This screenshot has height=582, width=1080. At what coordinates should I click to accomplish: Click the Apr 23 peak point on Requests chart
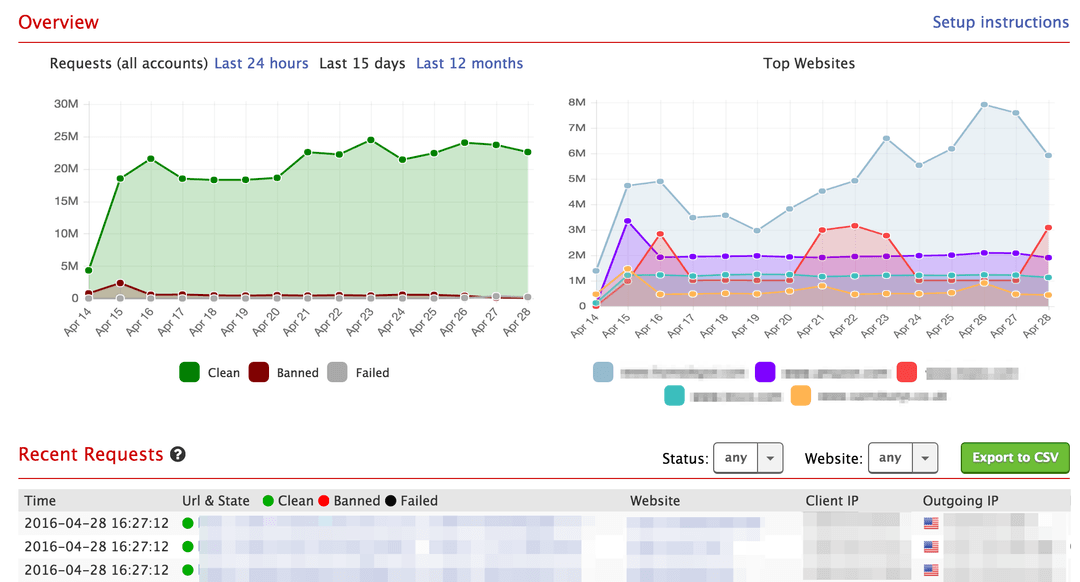(x=371, y=140)
